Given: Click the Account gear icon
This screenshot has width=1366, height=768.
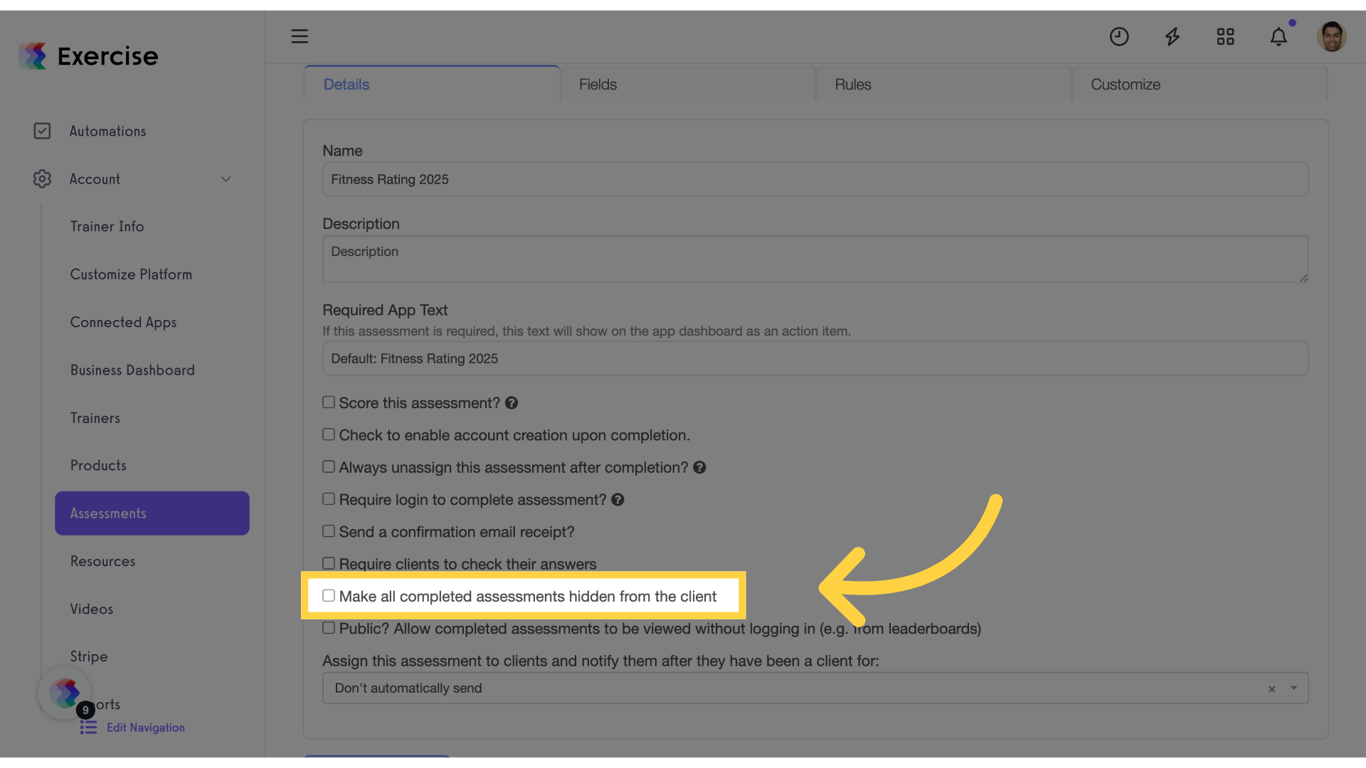Looking at the screenshot, I should (x=42, y=178).
